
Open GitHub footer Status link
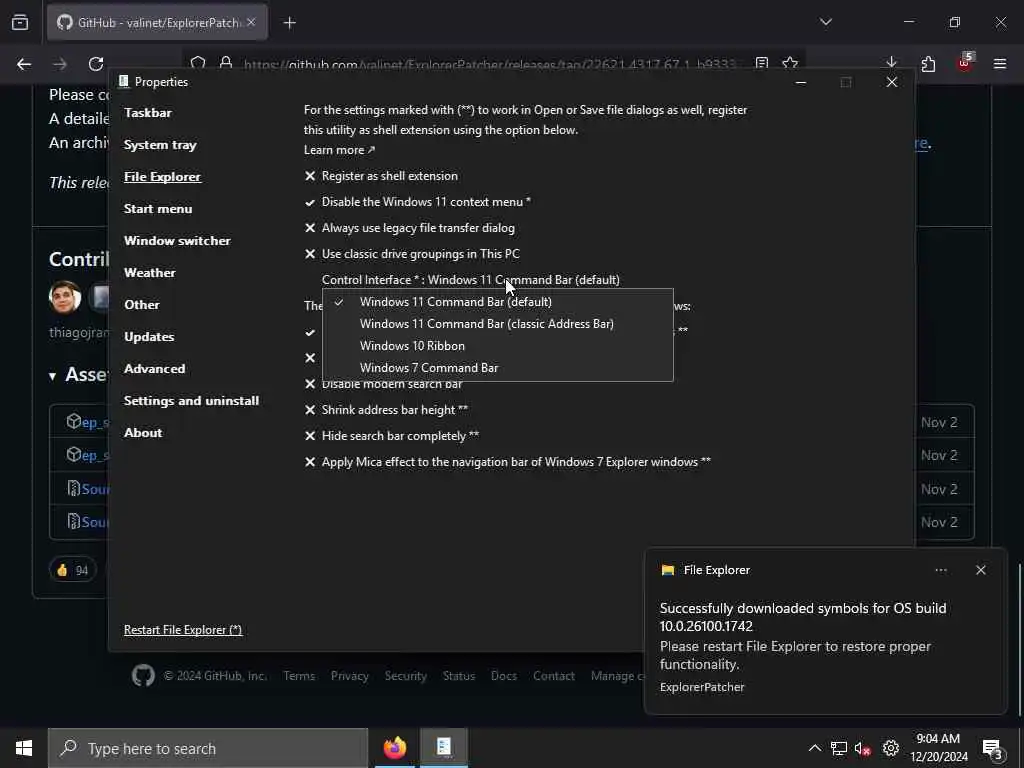coord(459,676)
